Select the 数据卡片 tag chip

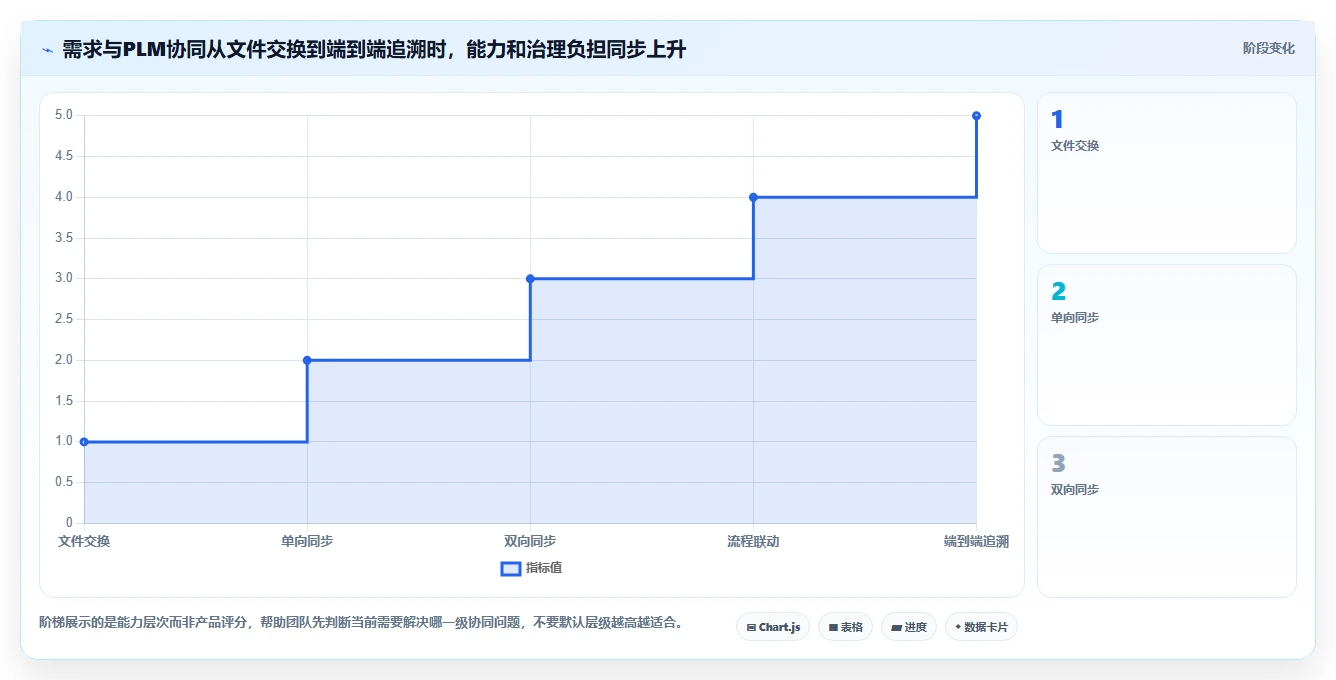point(981,627)
